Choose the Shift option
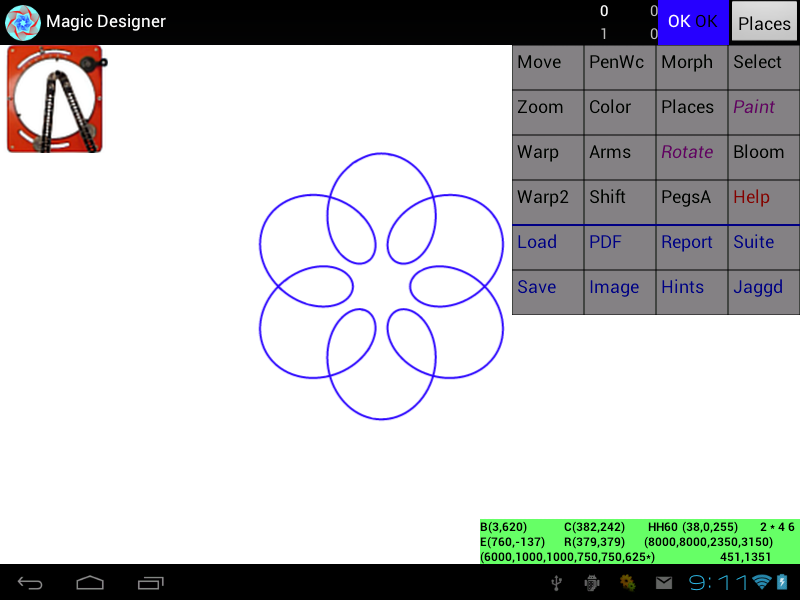Screen dimensions: 800x600 [619, 202]
